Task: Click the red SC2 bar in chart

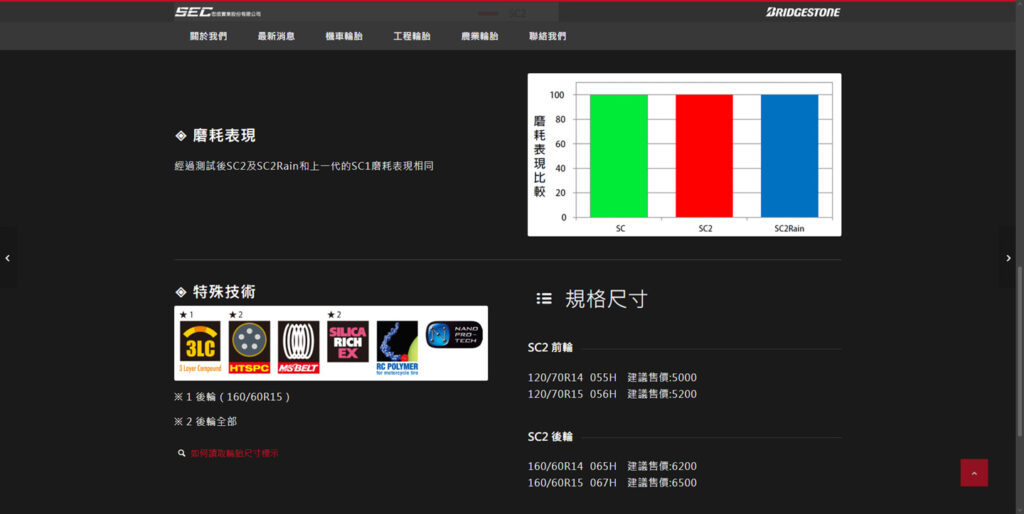Action: (704, 156)
